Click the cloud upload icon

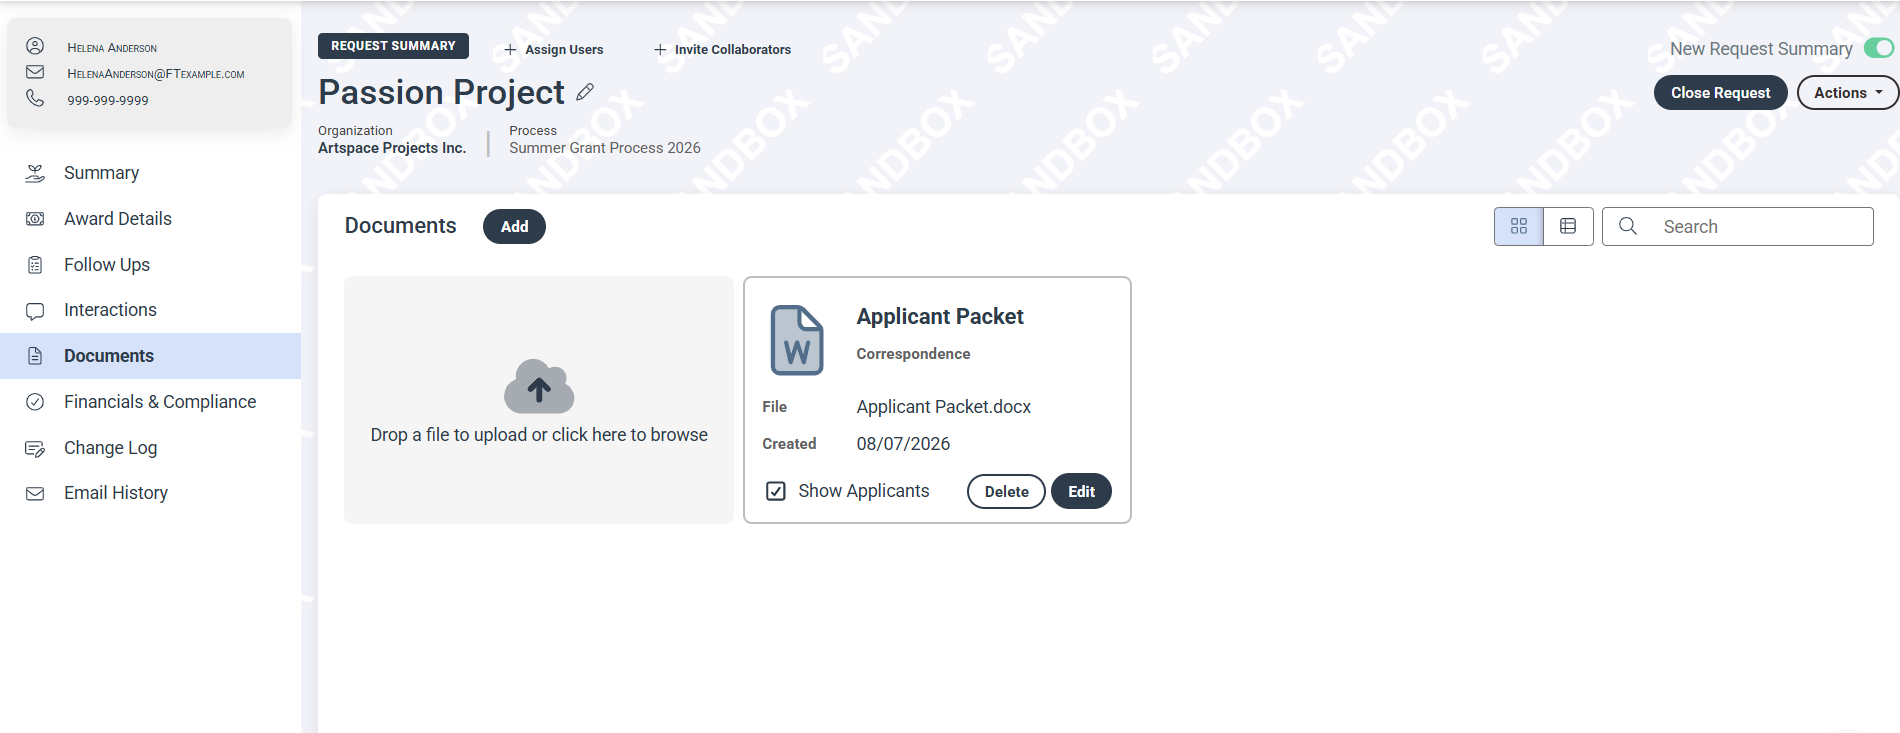point(539,386)
